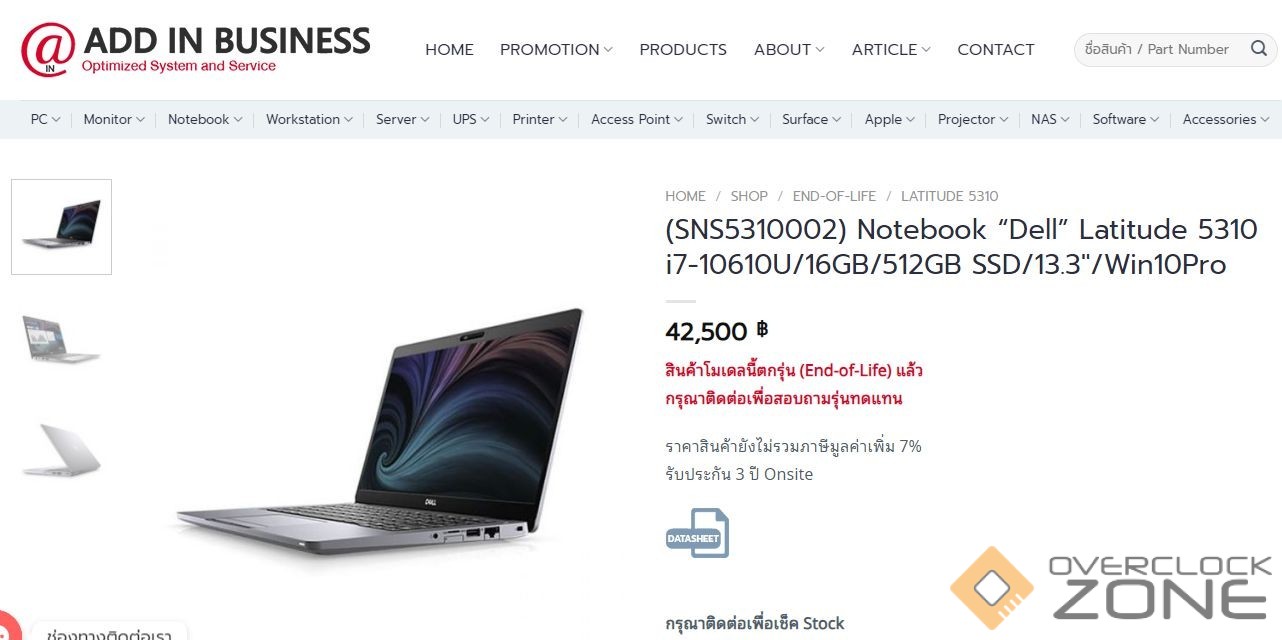Click the Overclock Zone watermark logo
The height and width of the screenshot is (640, 1282).
pyautogui.click(x=1112, y=587)
